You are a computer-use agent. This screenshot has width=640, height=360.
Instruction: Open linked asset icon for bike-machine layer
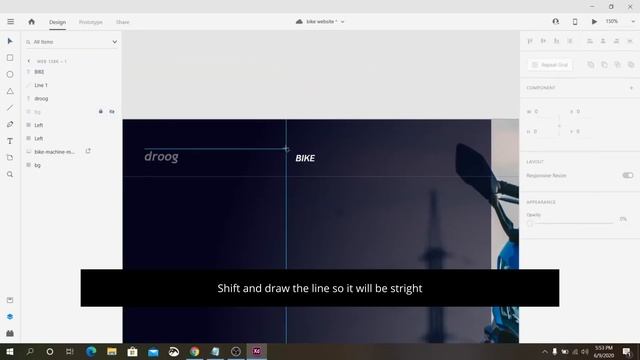88,151
